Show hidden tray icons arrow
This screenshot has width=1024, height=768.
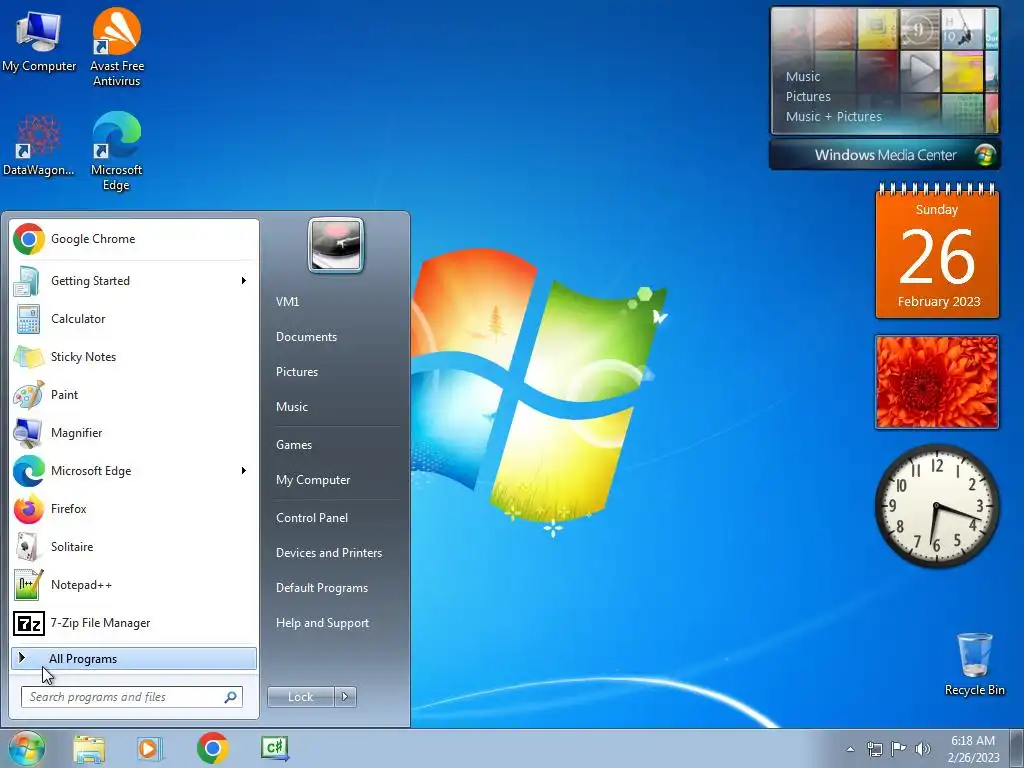(x=850, y=749)
